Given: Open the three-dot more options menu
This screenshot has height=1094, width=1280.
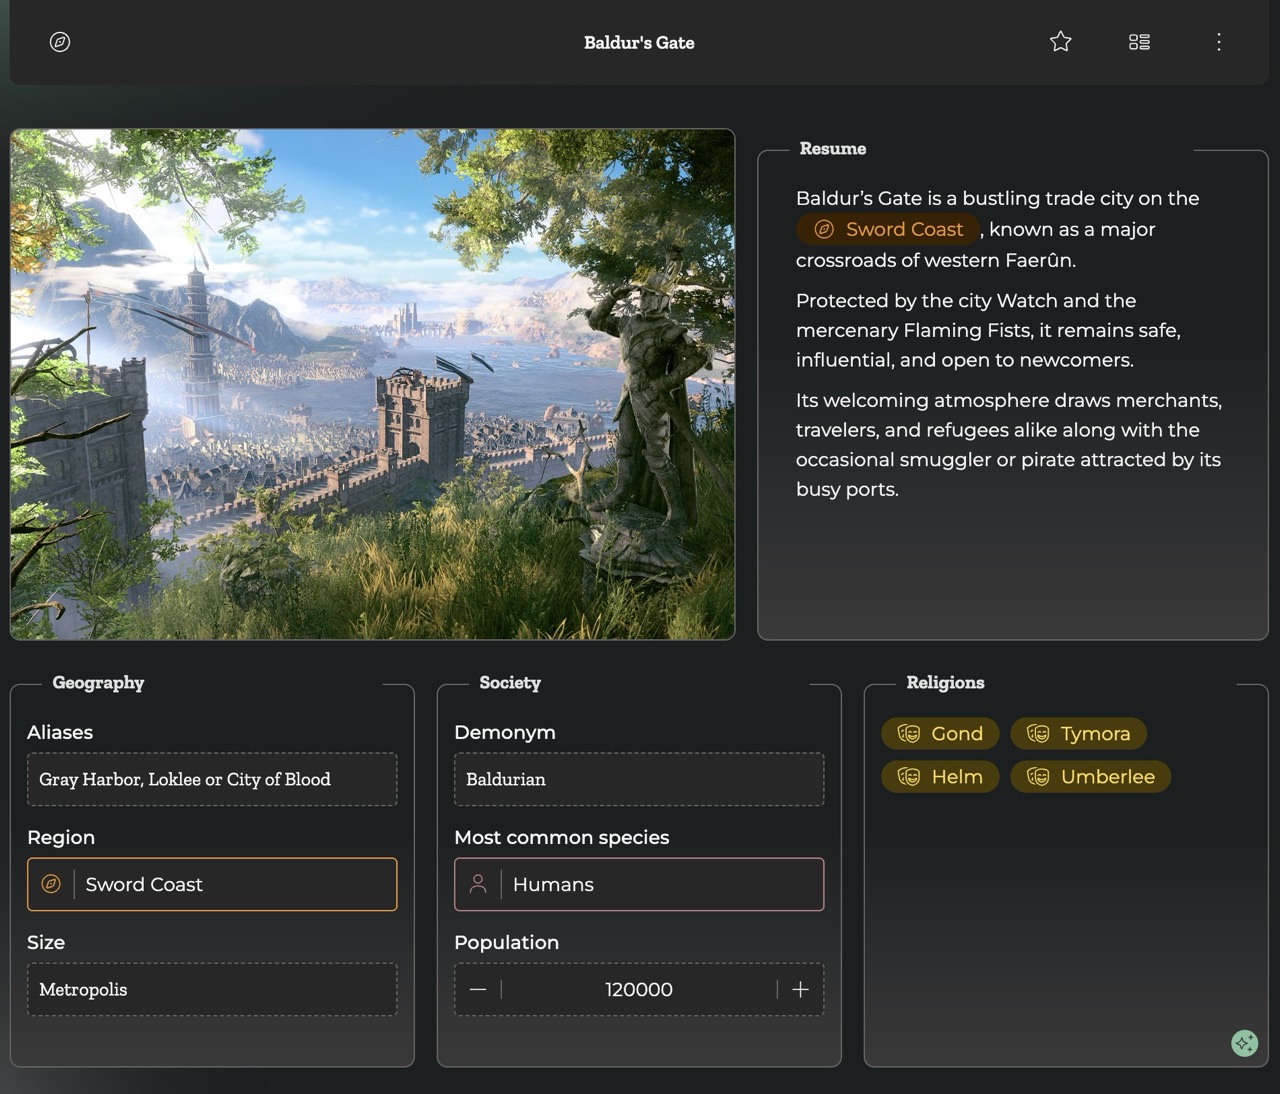Looking at the screenshot, I should [1218, 42].
